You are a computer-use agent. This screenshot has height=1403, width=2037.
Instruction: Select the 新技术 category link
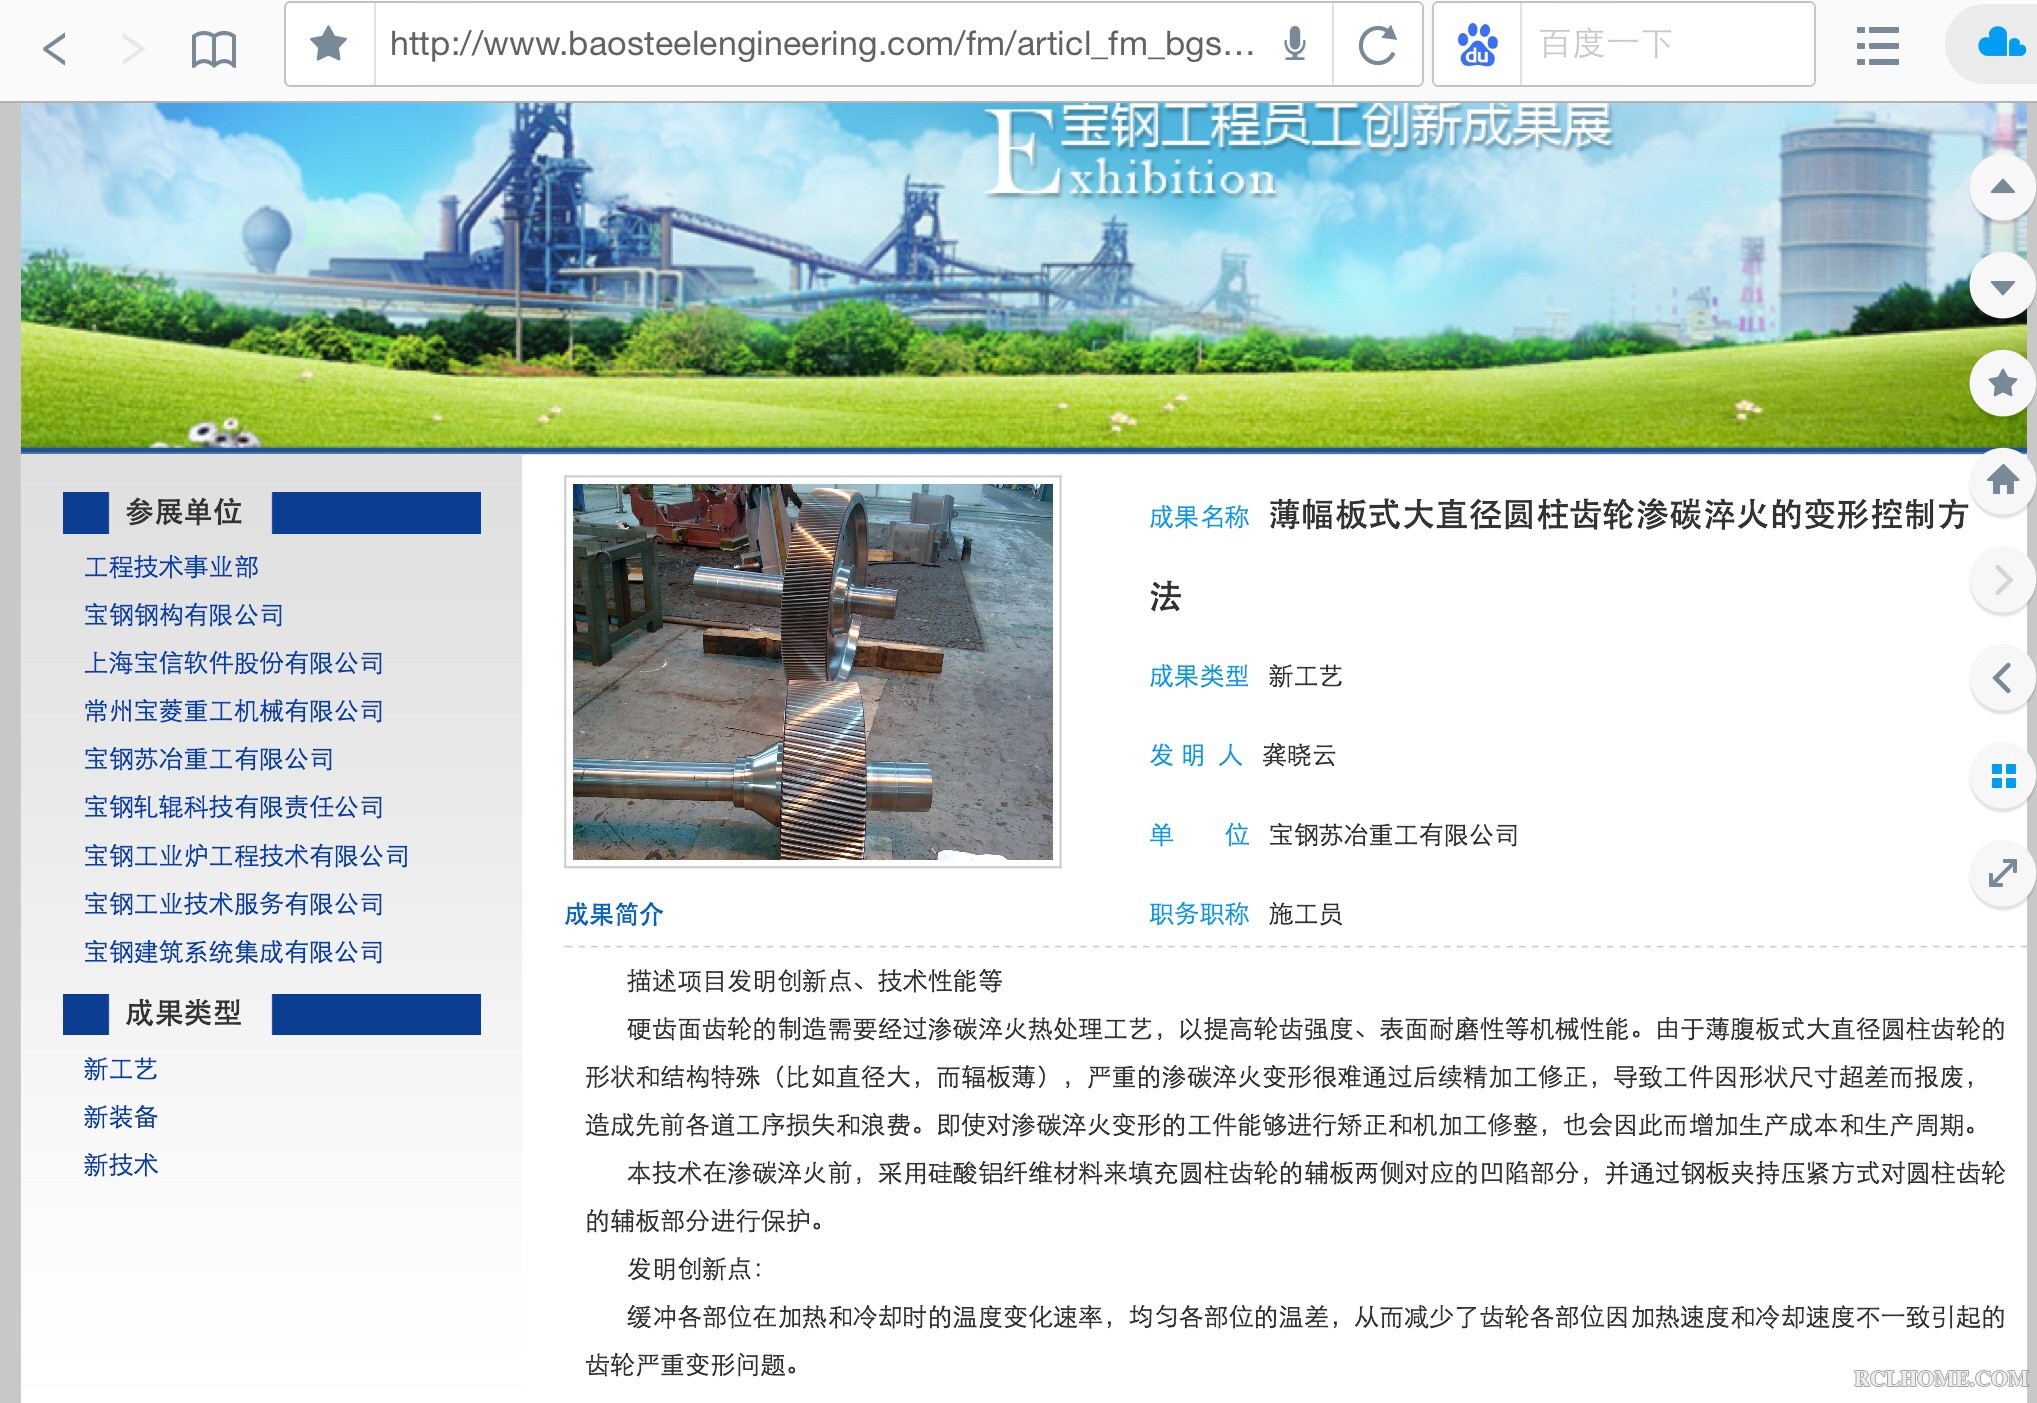tap(121, 1165)
